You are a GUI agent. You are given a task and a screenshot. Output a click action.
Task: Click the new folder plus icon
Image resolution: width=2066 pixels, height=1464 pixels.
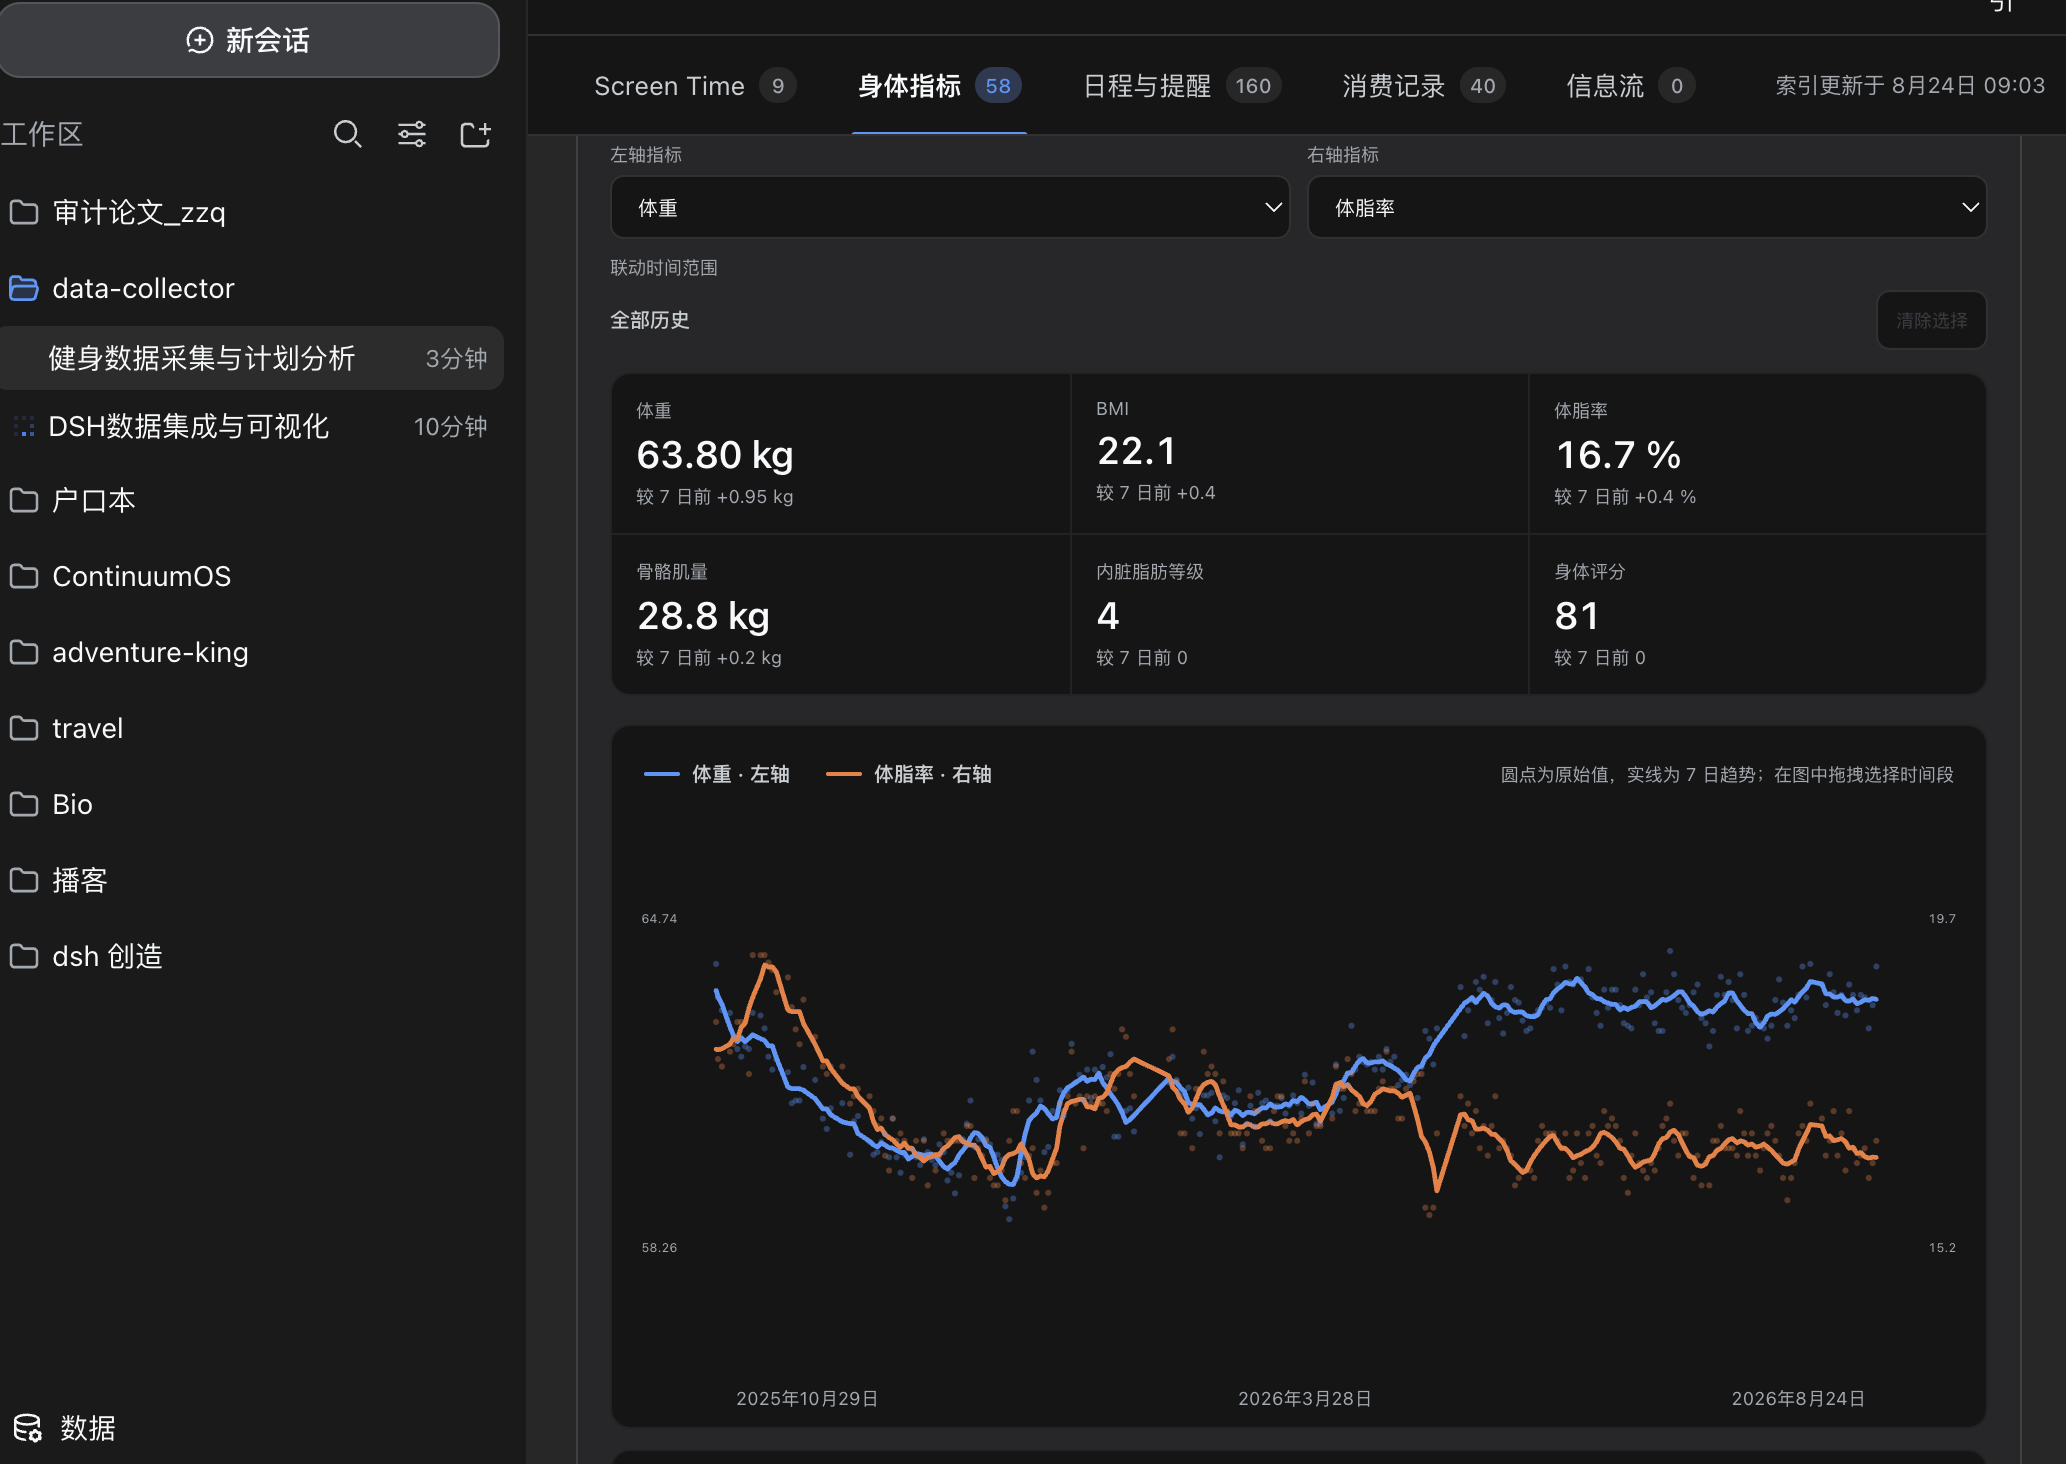coord(476,134)
